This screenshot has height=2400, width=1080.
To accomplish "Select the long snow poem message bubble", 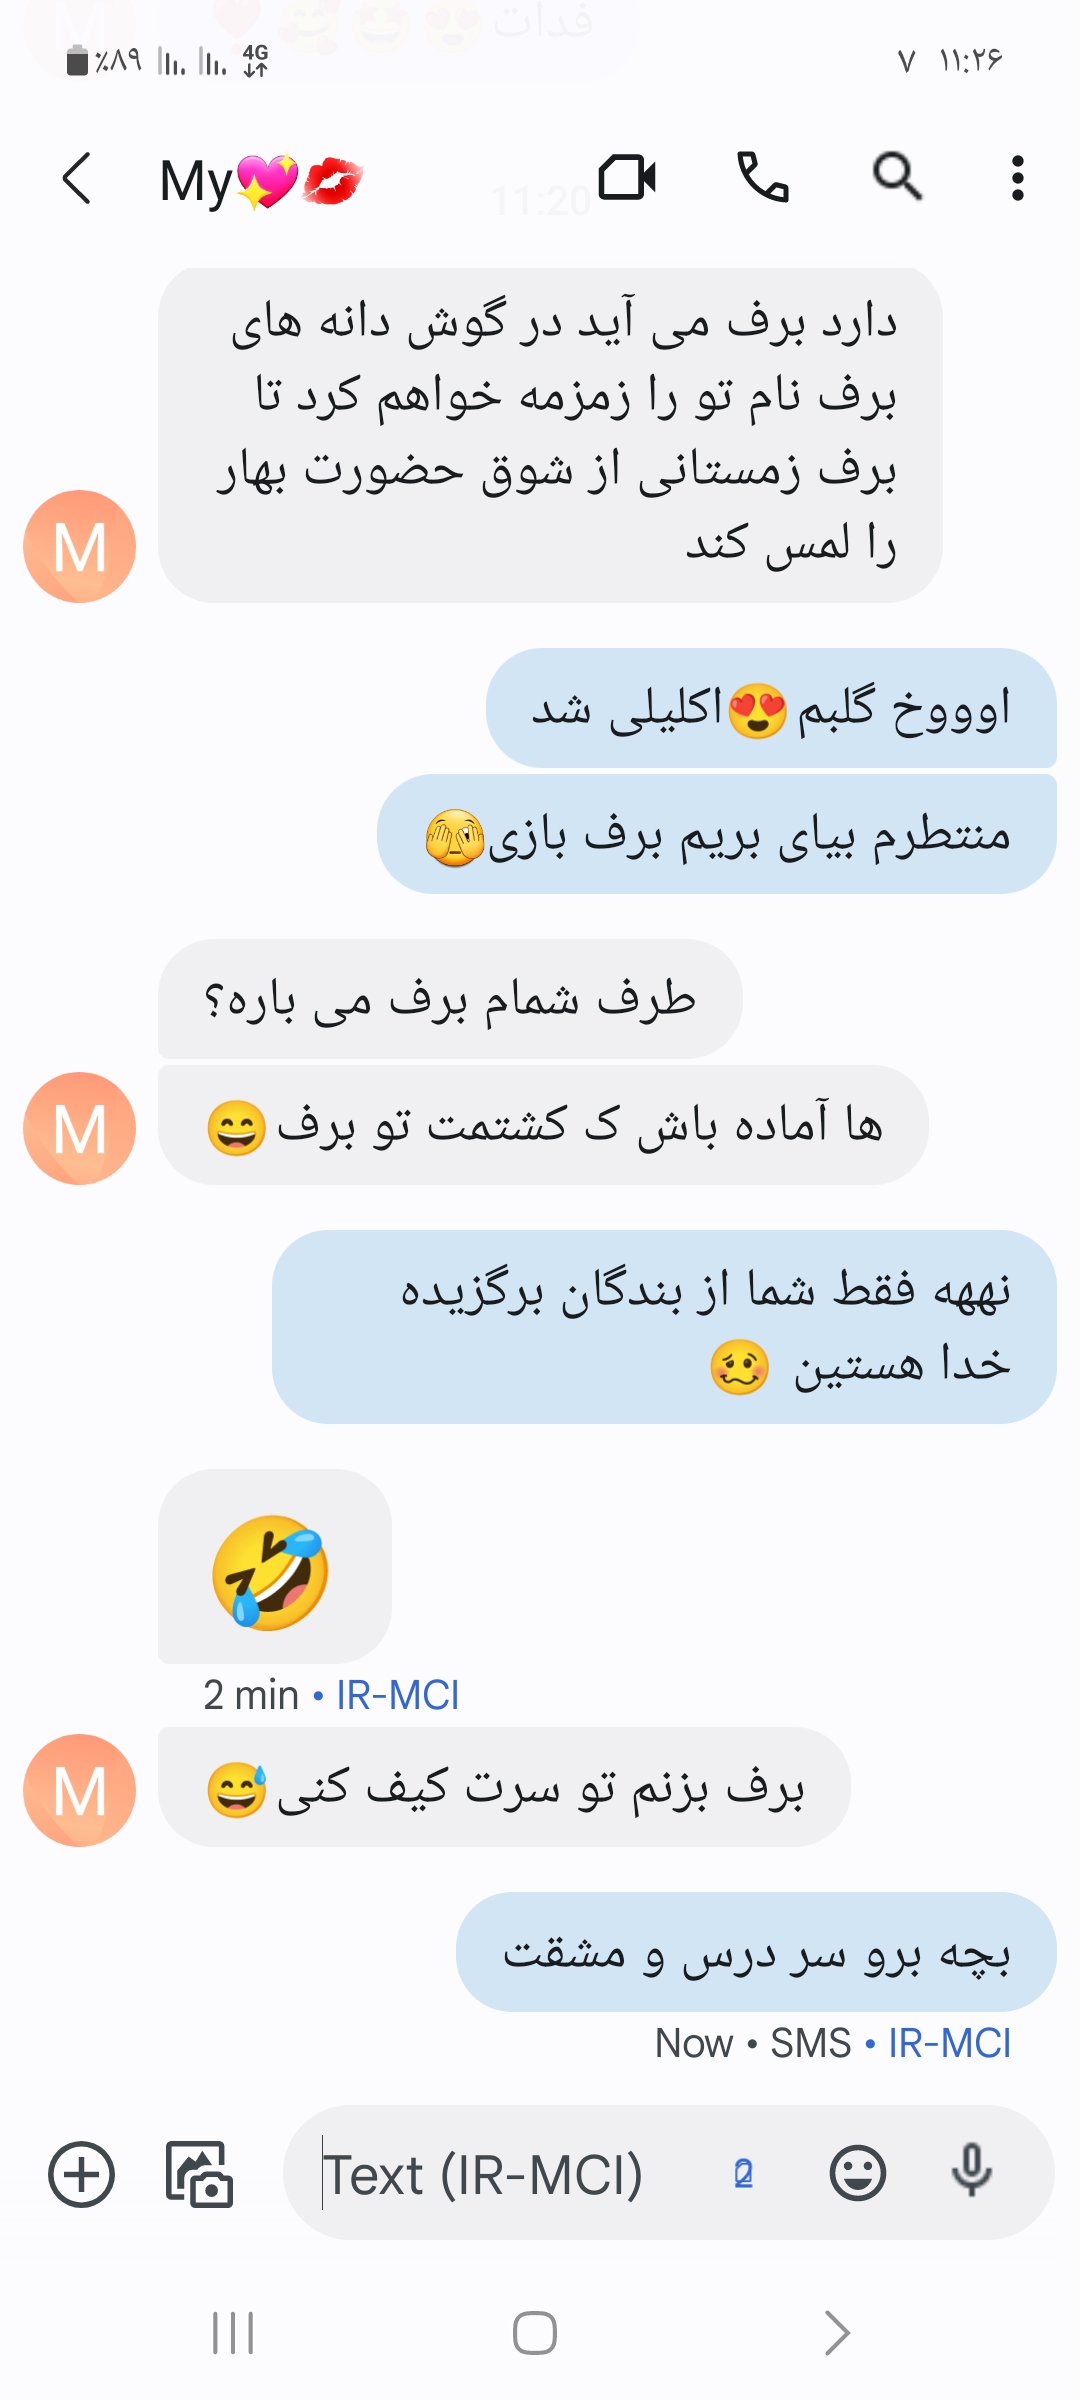I will pyautogui.click(x=550, y=435).
